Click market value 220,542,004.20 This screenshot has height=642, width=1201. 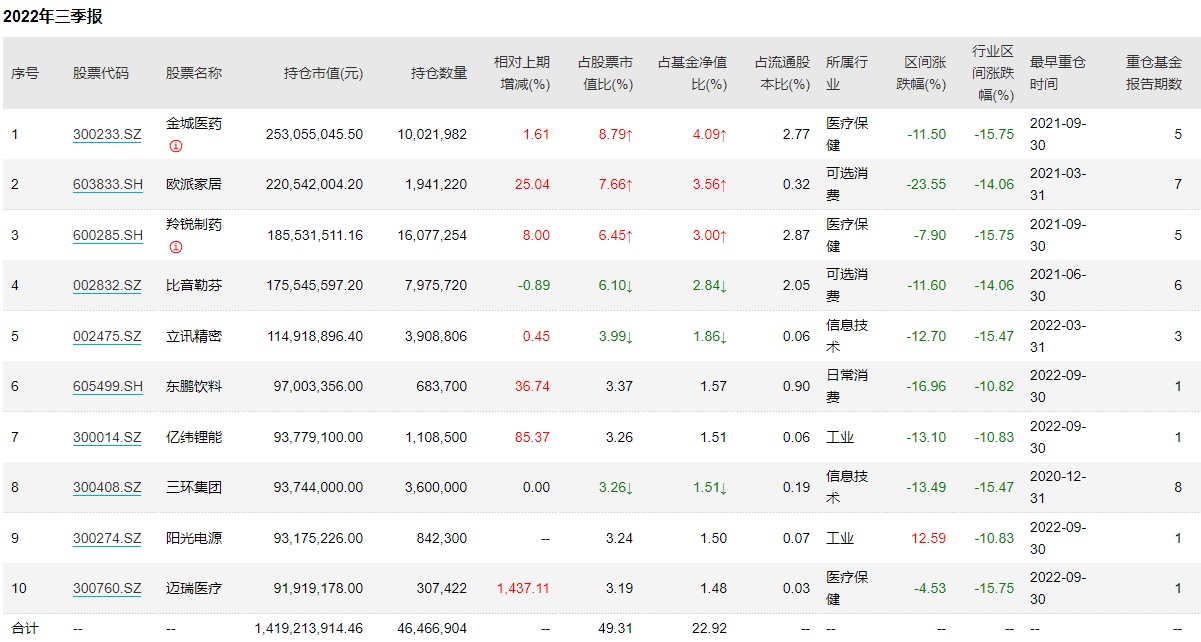click(x=315, y=184)
